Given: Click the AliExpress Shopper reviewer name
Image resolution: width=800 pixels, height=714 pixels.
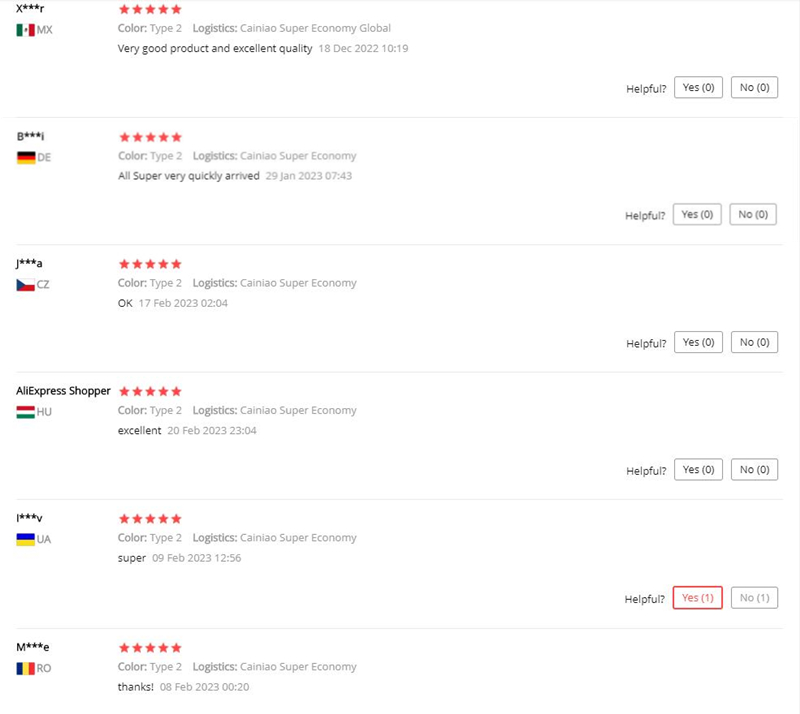Looking at the screenshot, I should 63,391.
